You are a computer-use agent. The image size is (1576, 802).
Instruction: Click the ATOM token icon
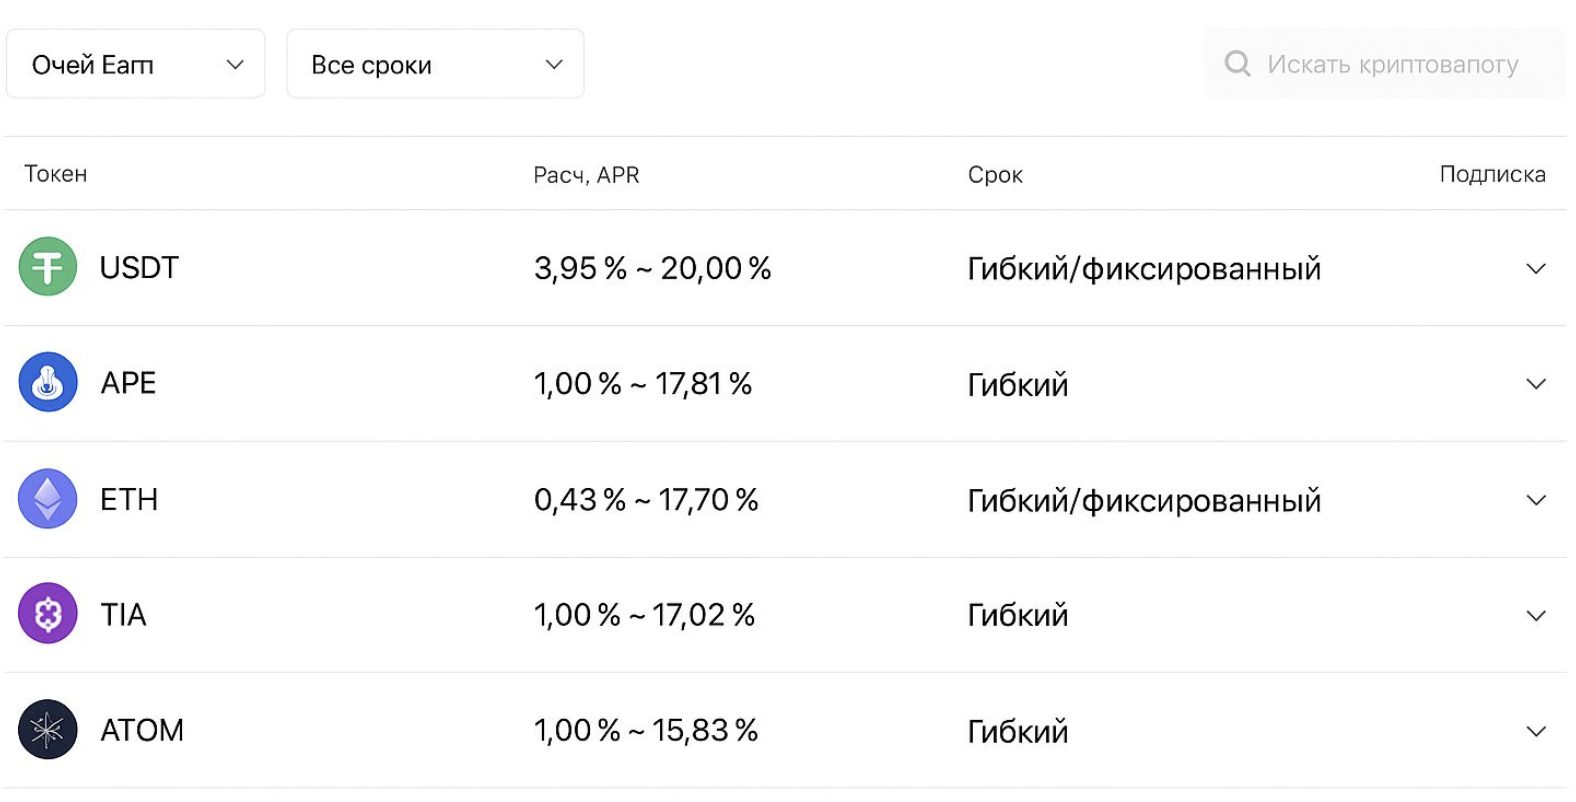[48, 729]
